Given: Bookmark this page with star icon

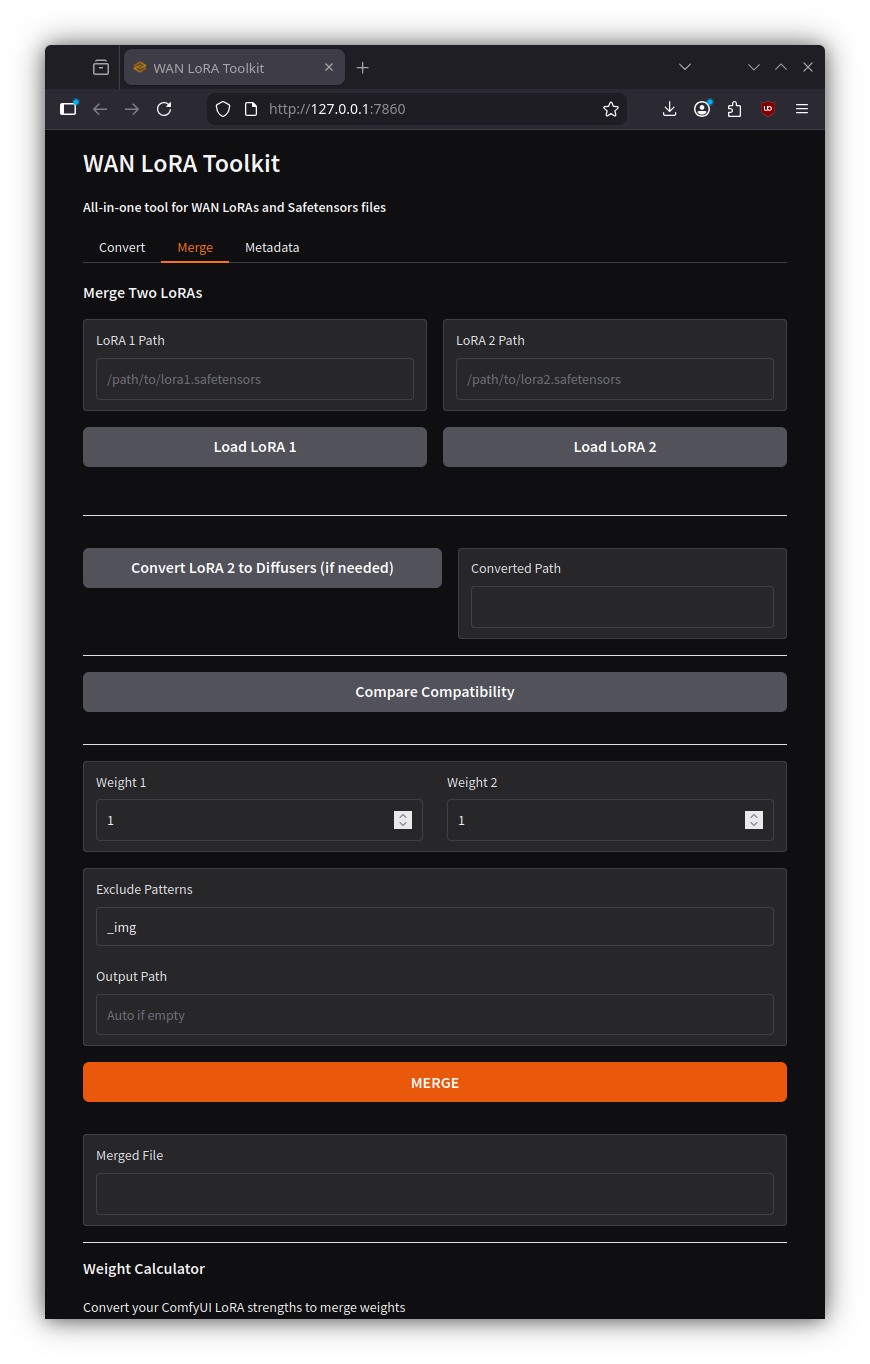Looking at the screenshot, I should point(610,109).
